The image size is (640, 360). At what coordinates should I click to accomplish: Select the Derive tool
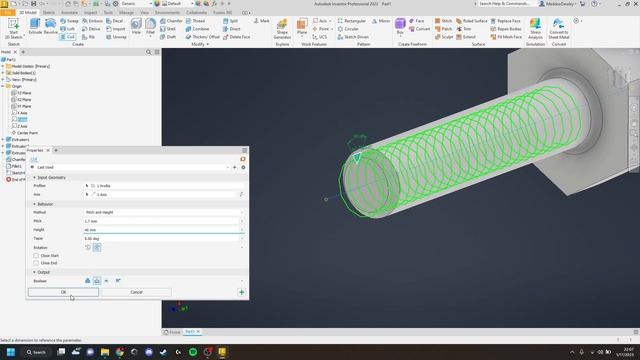click(x=91, y=29)
